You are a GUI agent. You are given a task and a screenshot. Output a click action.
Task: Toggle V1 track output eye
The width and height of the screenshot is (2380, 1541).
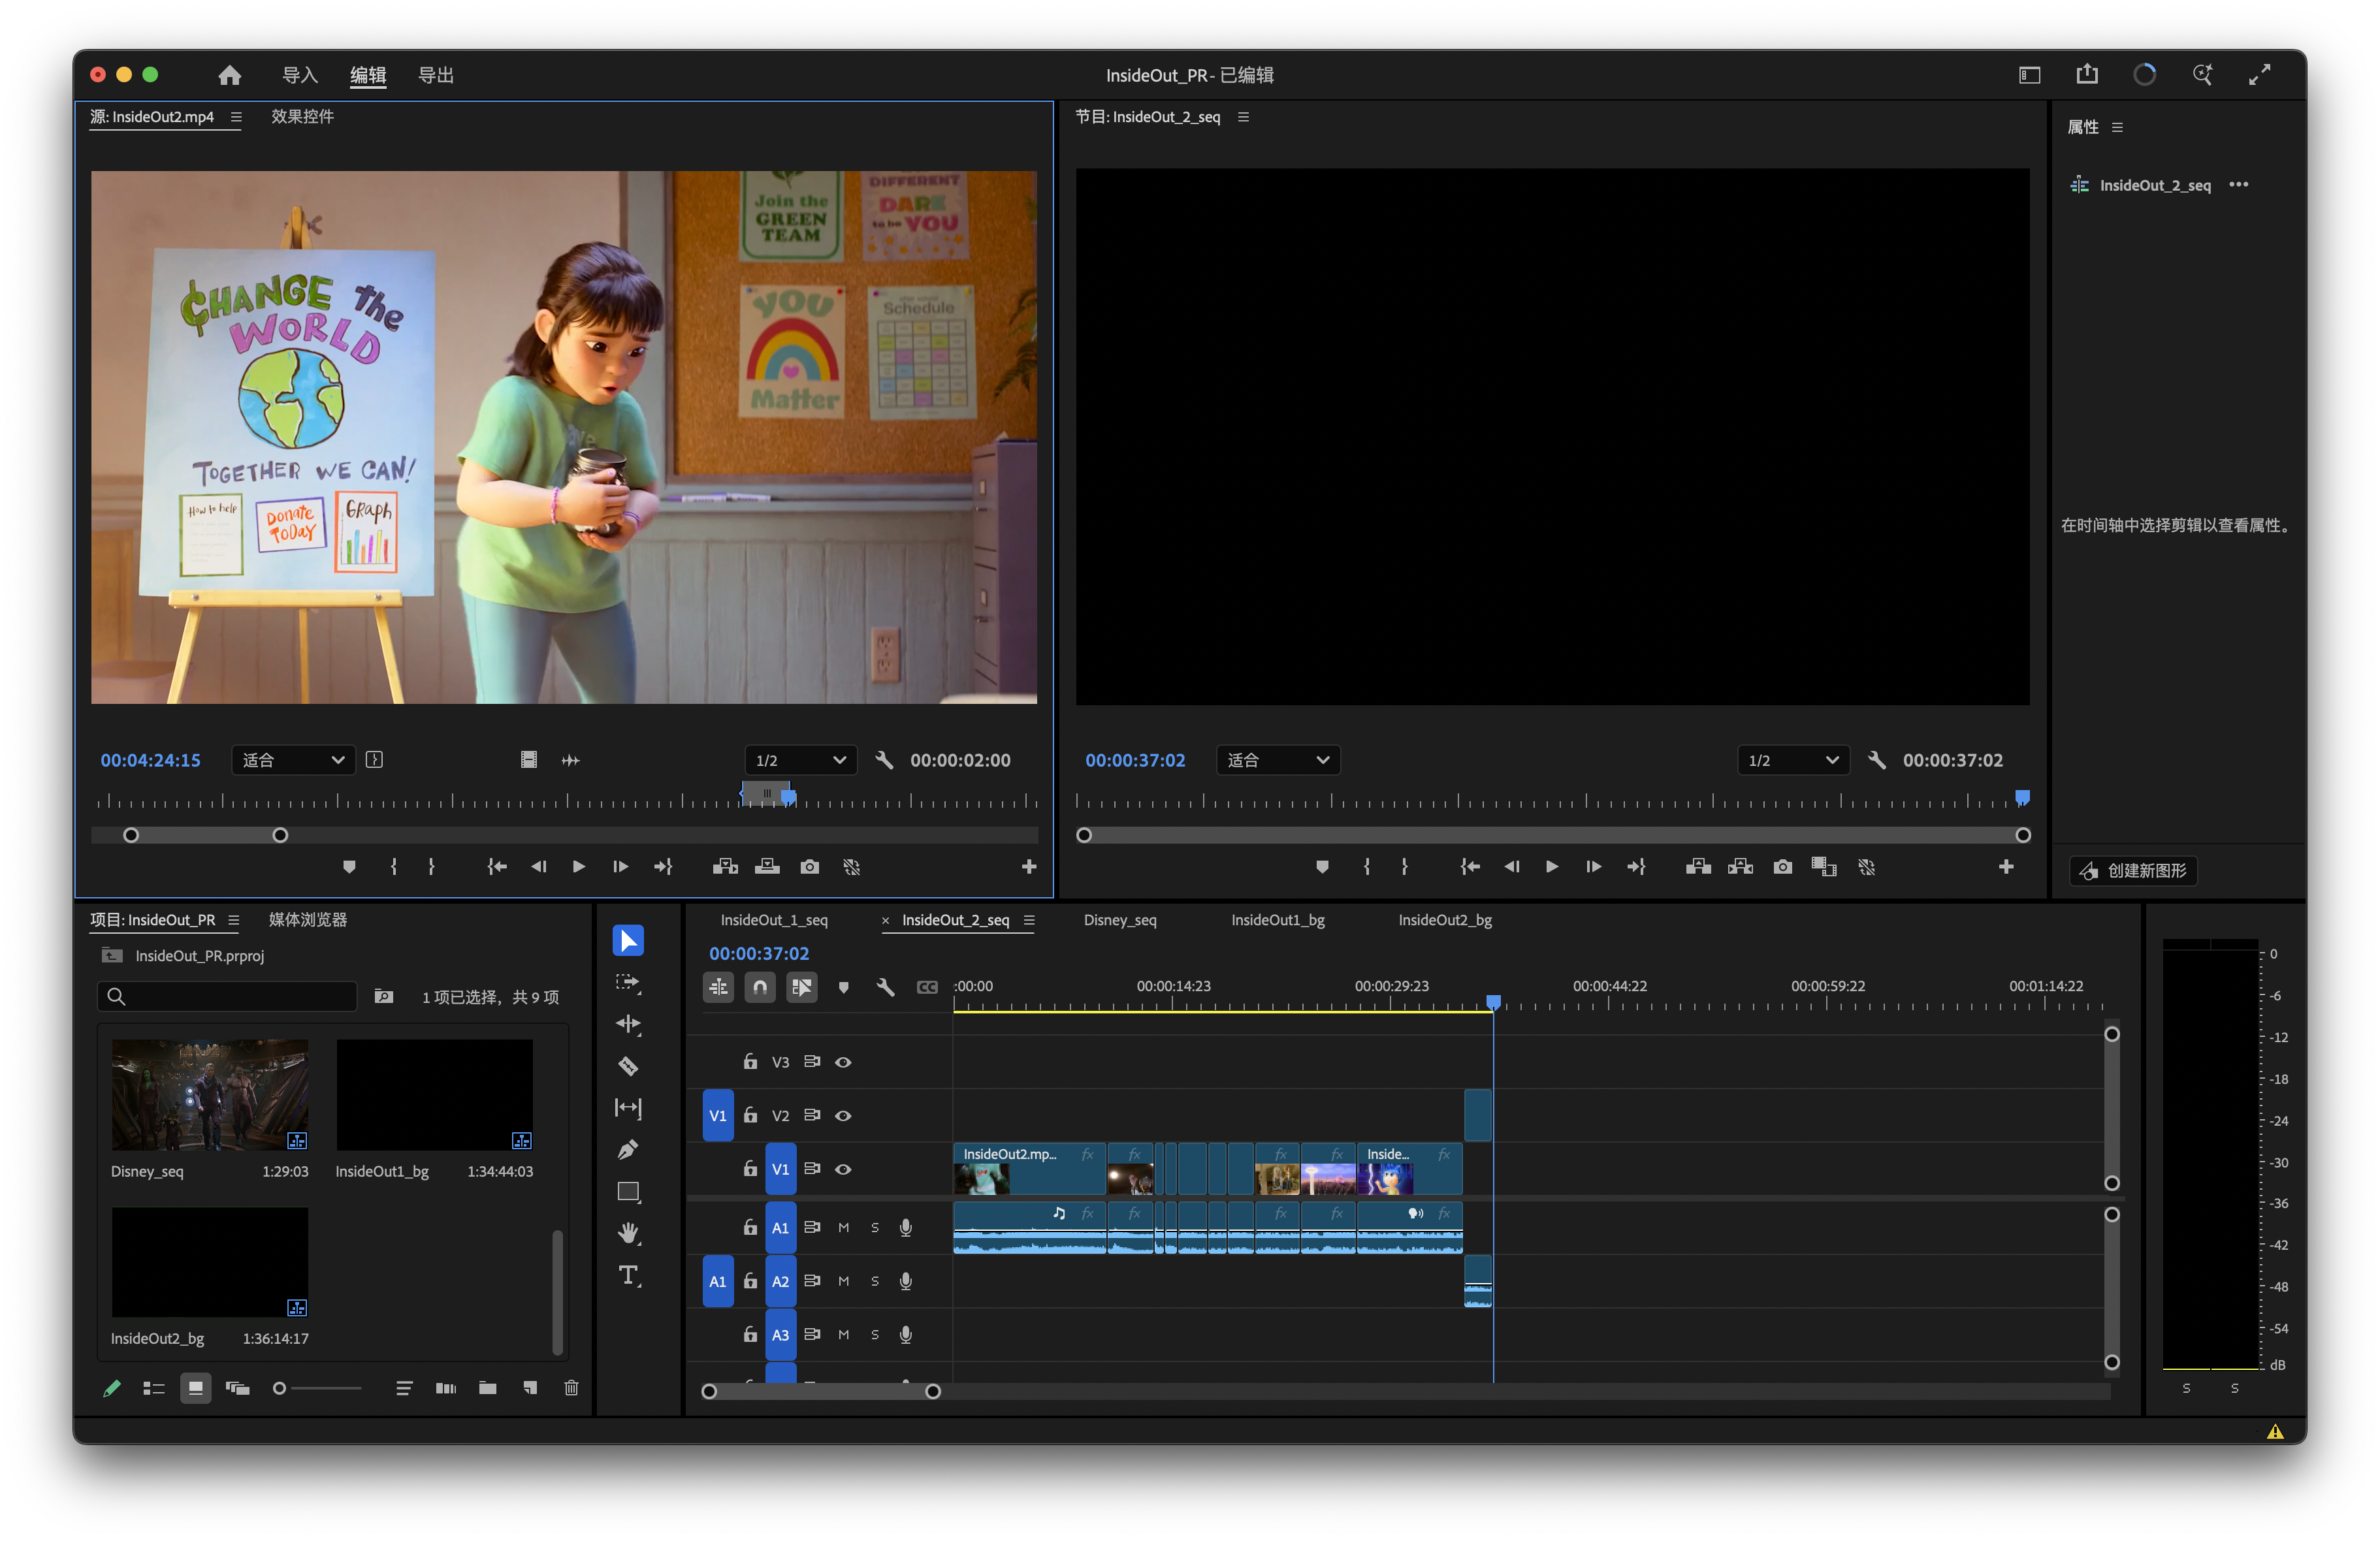pyautogui.click(x=843, y=1169)
